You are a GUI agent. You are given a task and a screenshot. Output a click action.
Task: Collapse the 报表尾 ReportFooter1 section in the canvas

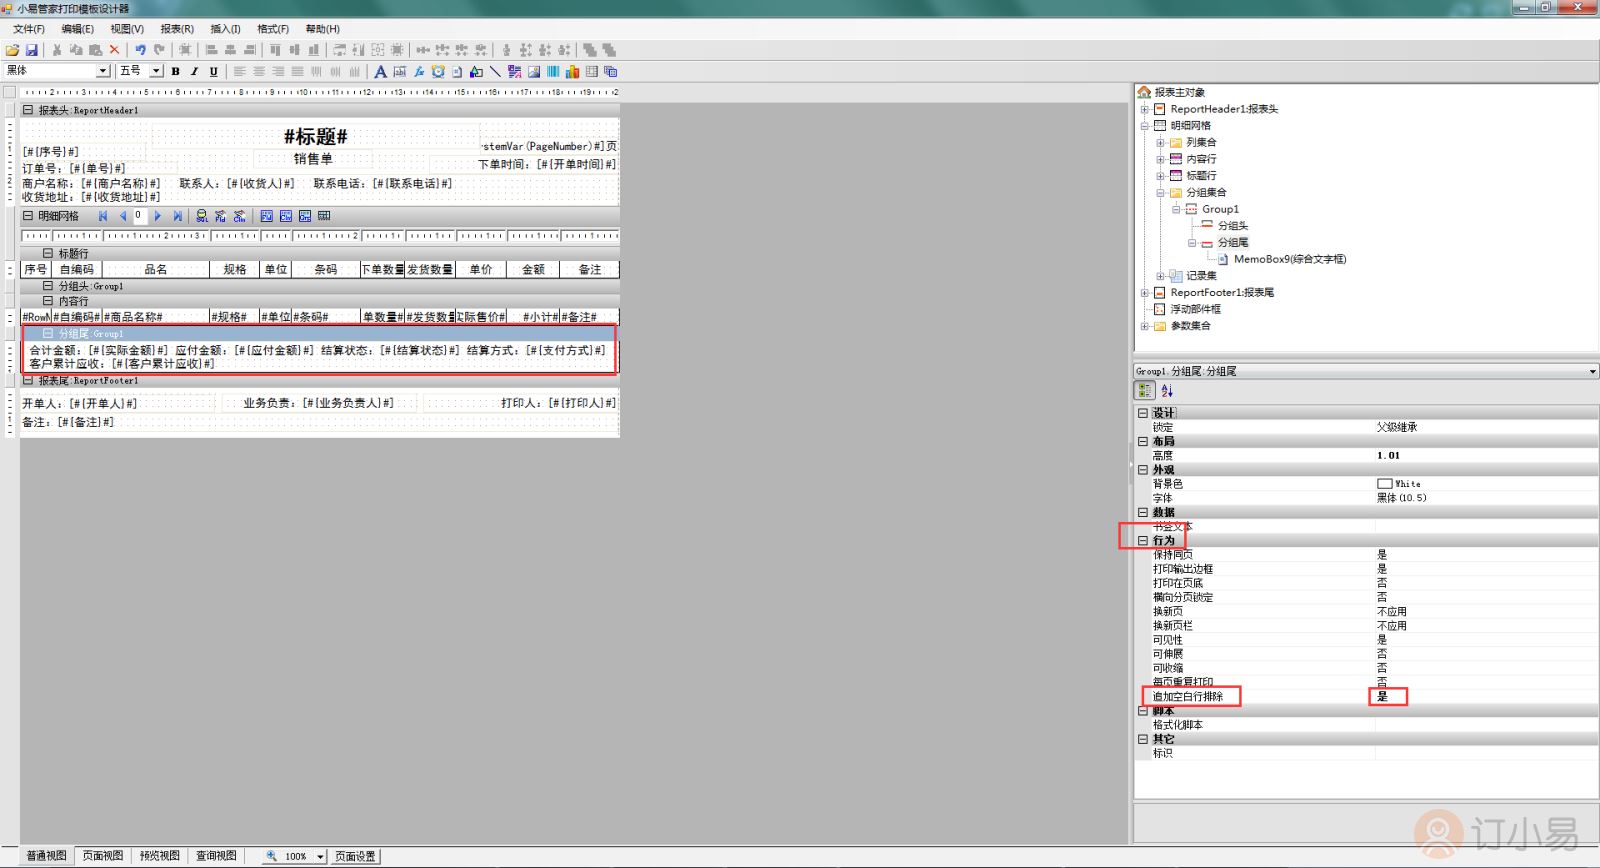click(28, 380)
